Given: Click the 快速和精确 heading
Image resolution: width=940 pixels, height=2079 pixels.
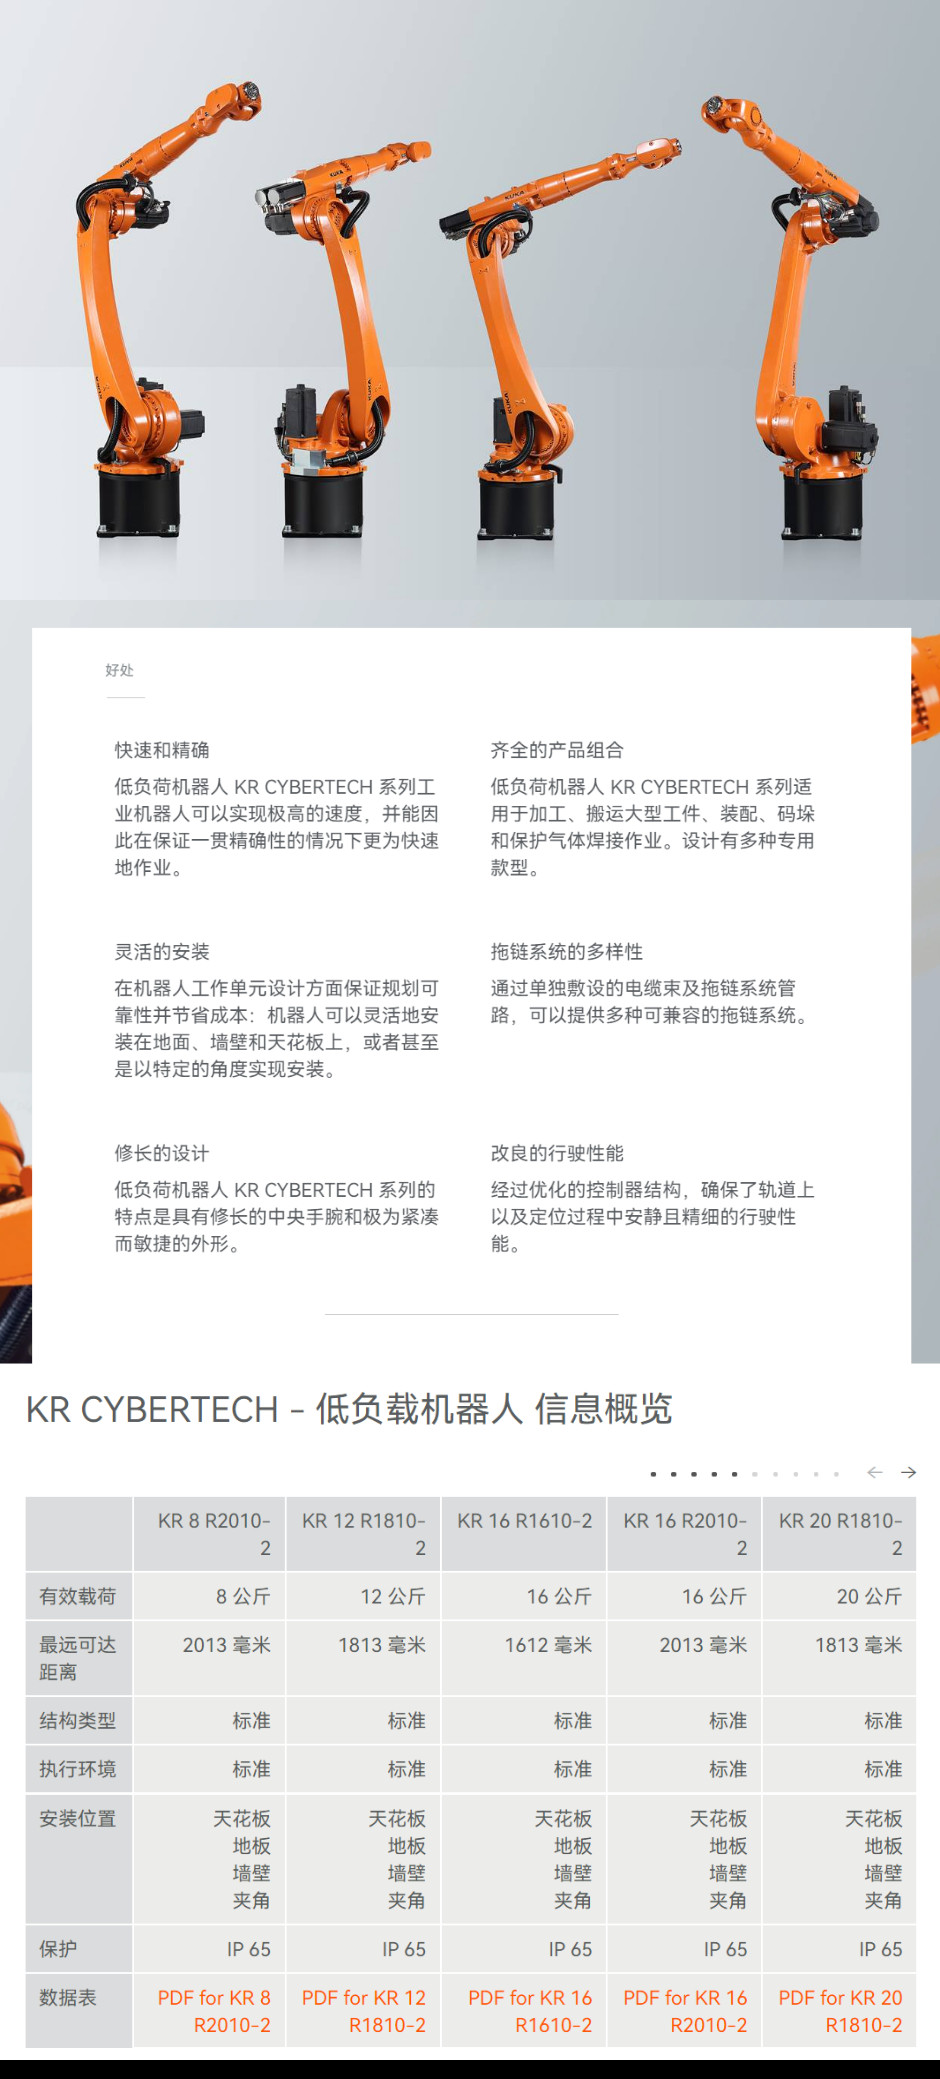Looking at the screenshot, I should coord(162,750).
